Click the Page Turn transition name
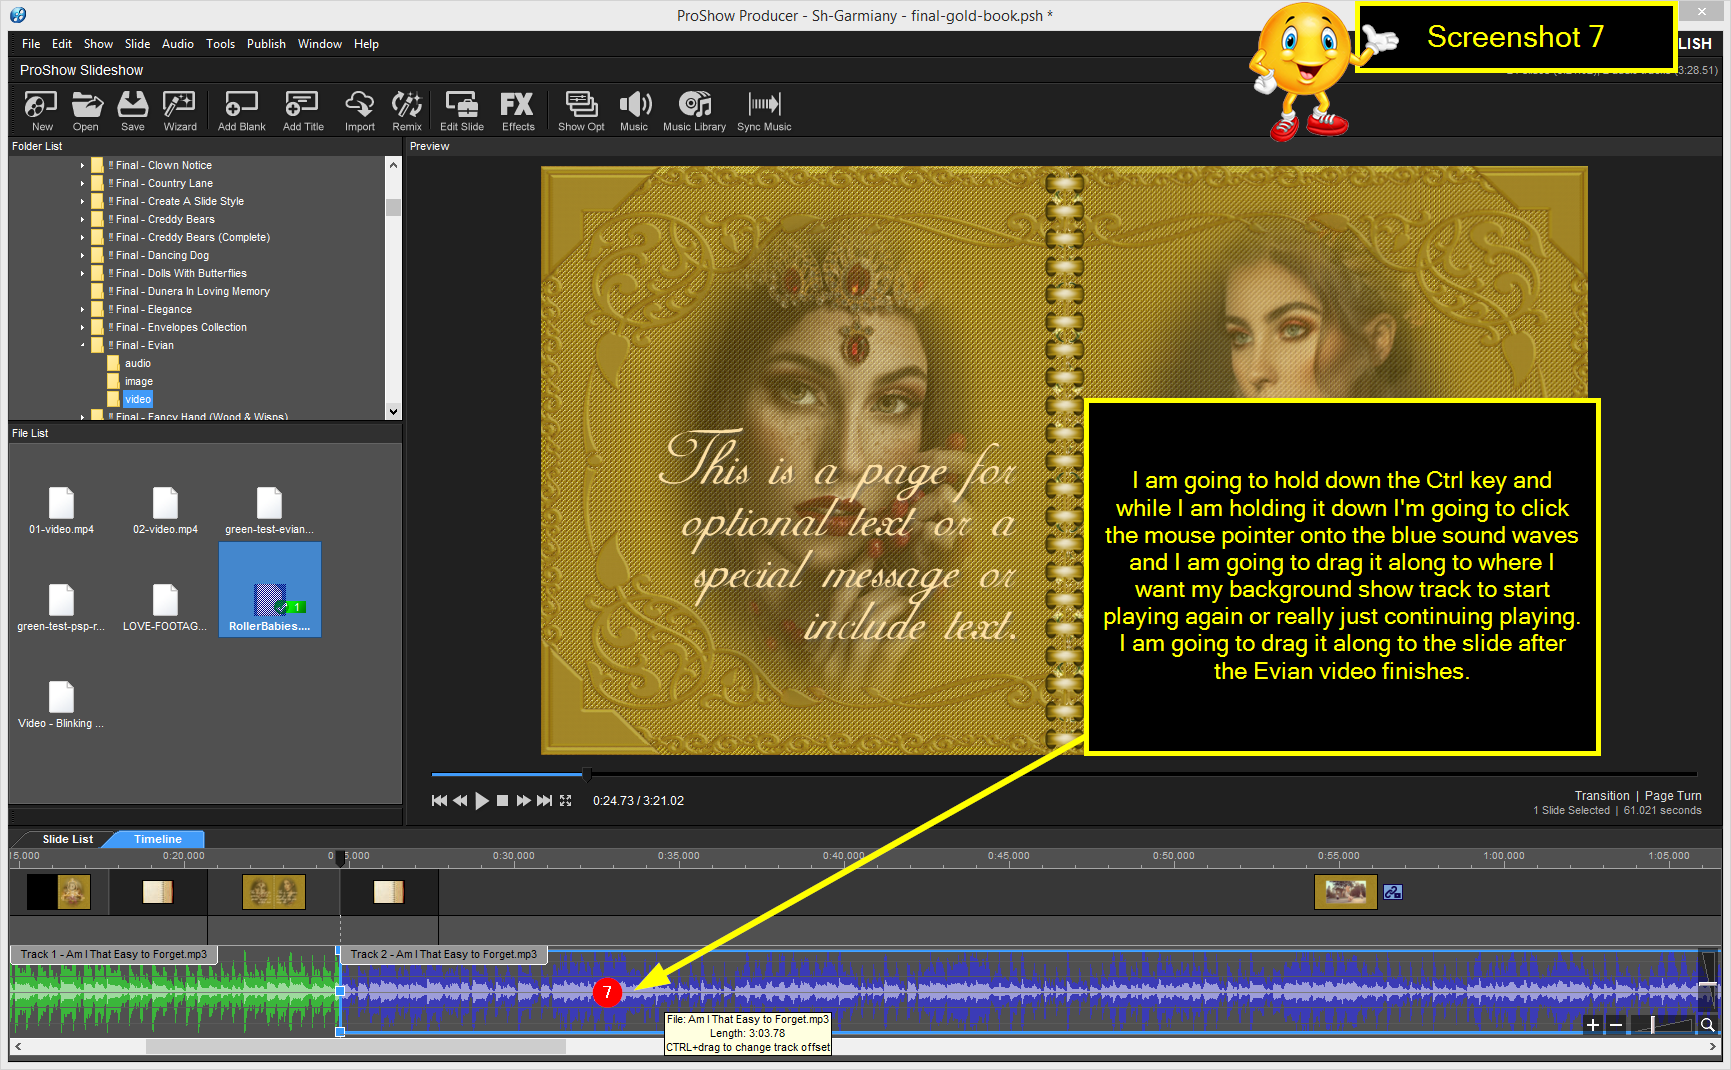Image resolution: width=1731 pixels, height=1070 pixels. pyautogui.click(x=1672, y=796)
